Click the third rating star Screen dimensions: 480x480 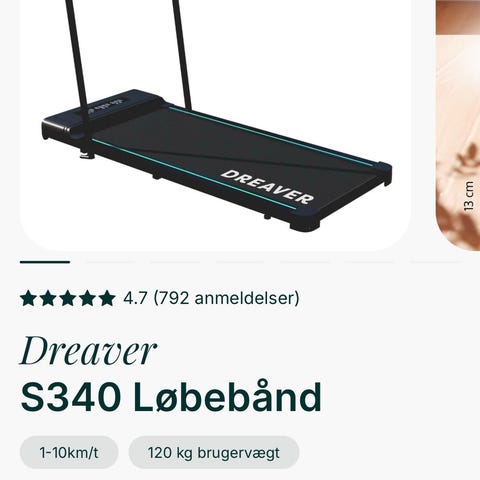[x=67, y=298]
